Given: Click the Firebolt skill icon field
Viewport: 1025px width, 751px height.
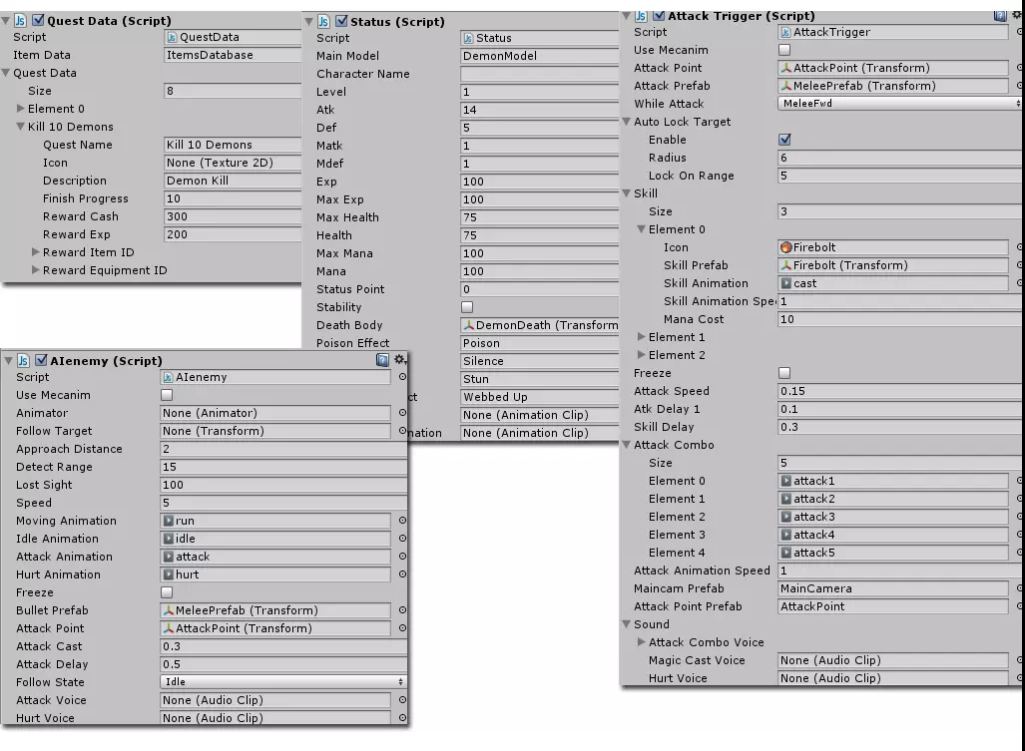Looking at the screenshot, I should 893,247.
